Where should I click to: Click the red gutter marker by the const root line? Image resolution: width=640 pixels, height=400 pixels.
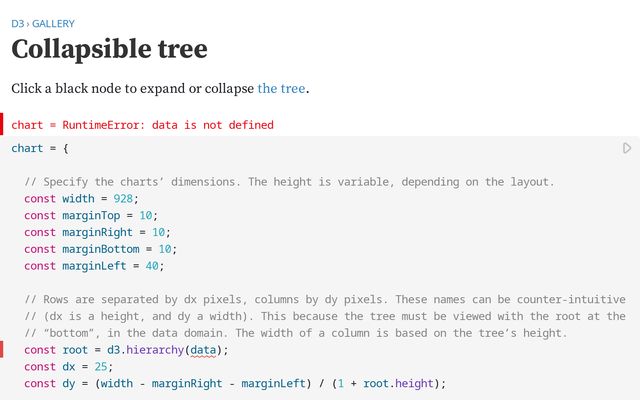[x=2, y=350]
